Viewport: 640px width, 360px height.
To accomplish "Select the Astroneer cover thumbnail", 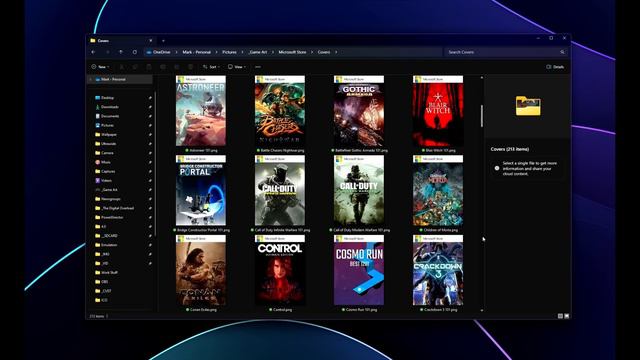I will click(201, 111).
